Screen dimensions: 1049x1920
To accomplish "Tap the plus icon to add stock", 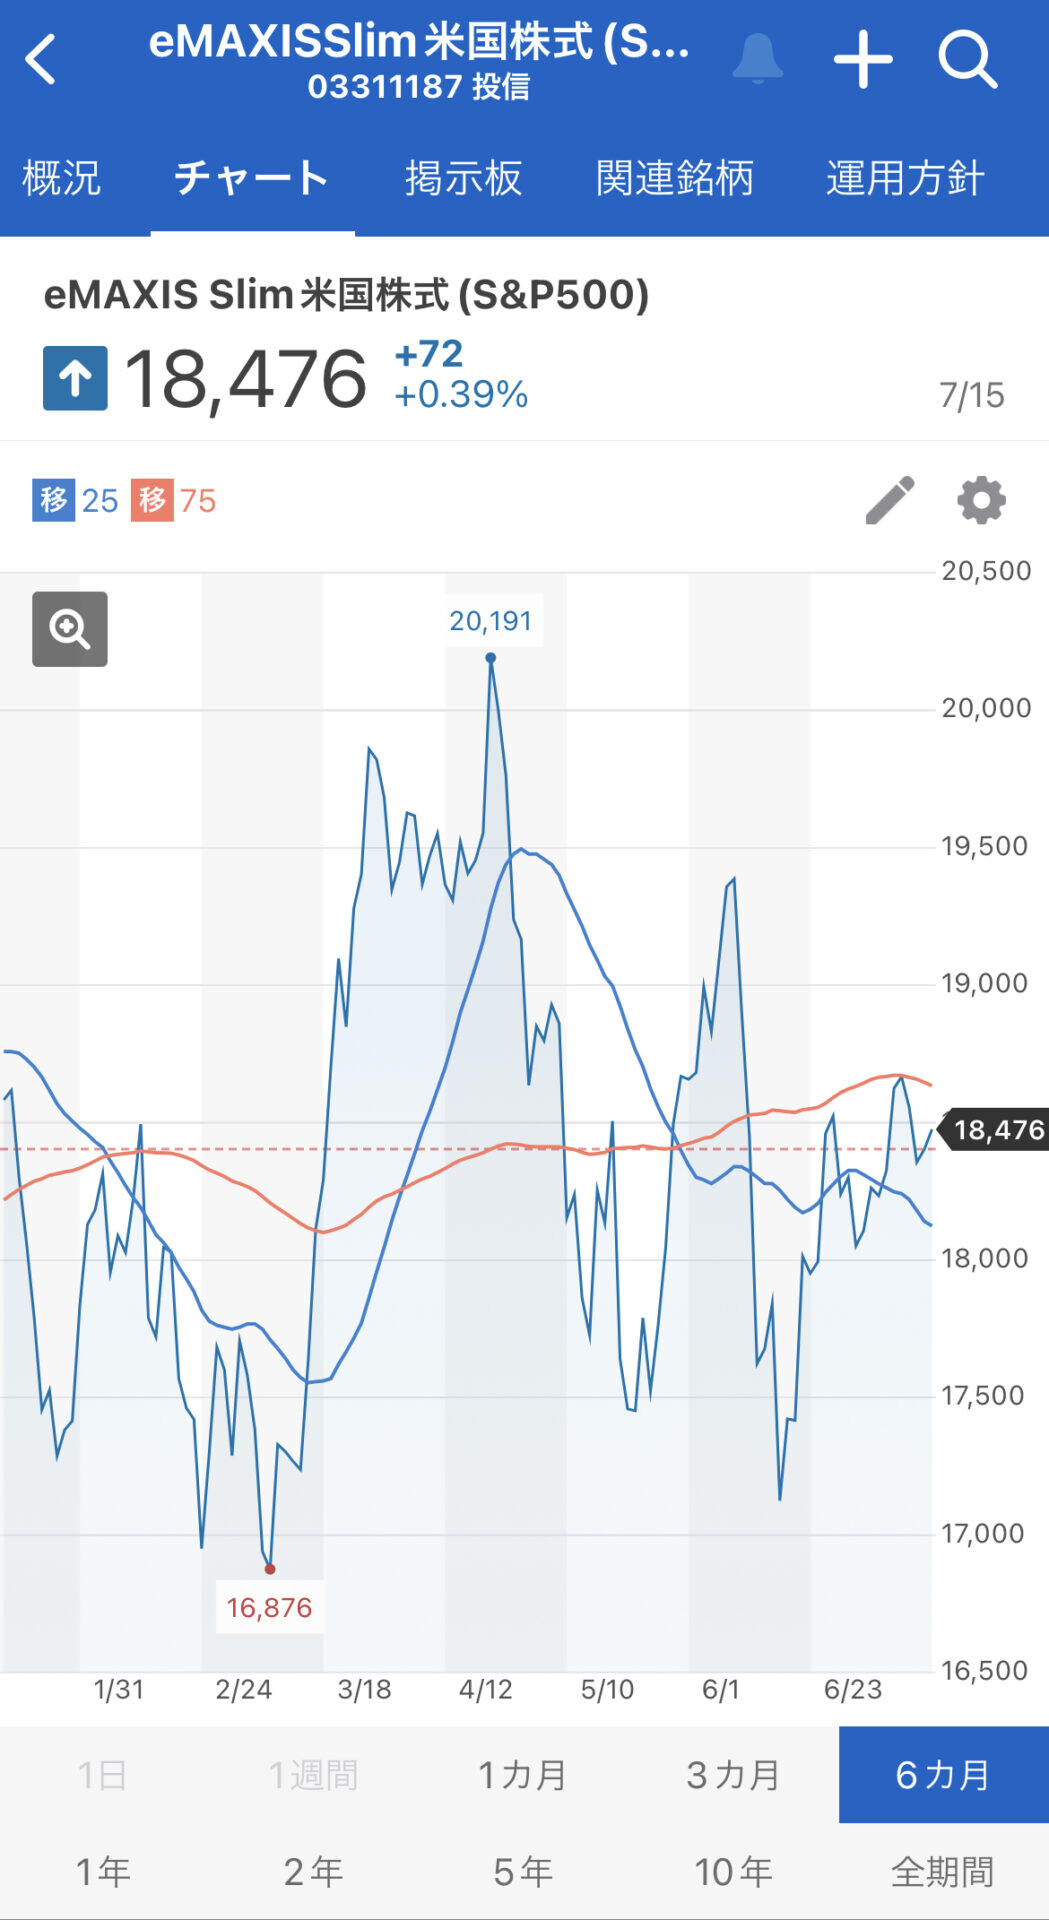I will click(863, 59).
